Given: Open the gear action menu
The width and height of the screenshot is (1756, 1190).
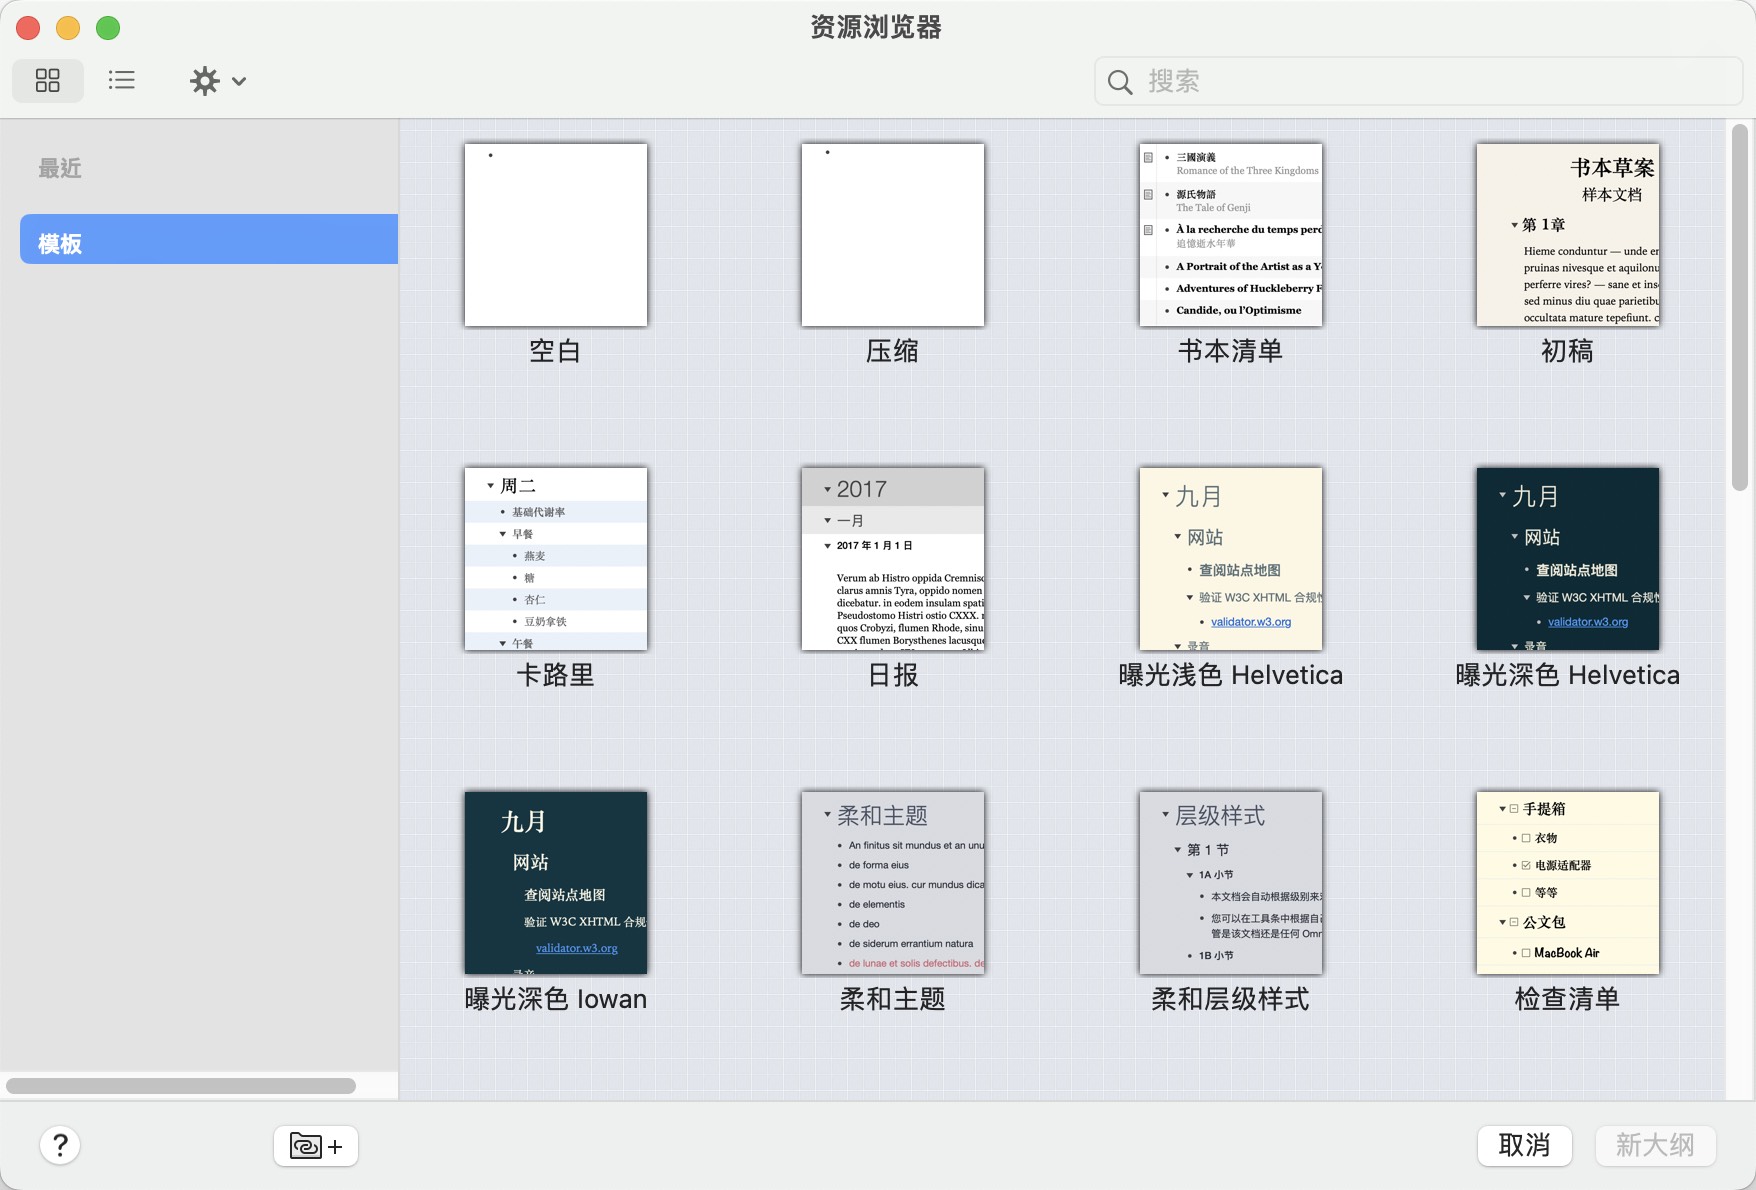Looking at the screenshot, I should [x=217, y=81].
